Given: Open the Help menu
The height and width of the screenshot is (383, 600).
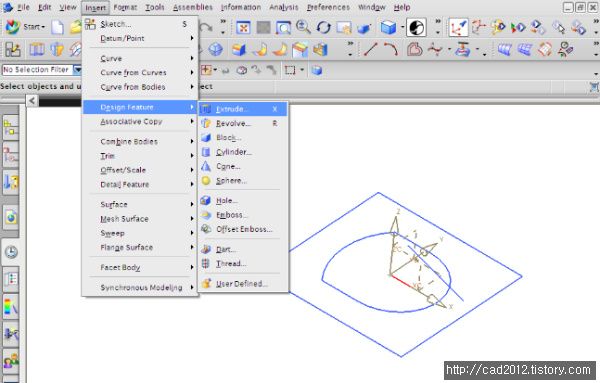Looking at the screenshot, I should (402, 7).
